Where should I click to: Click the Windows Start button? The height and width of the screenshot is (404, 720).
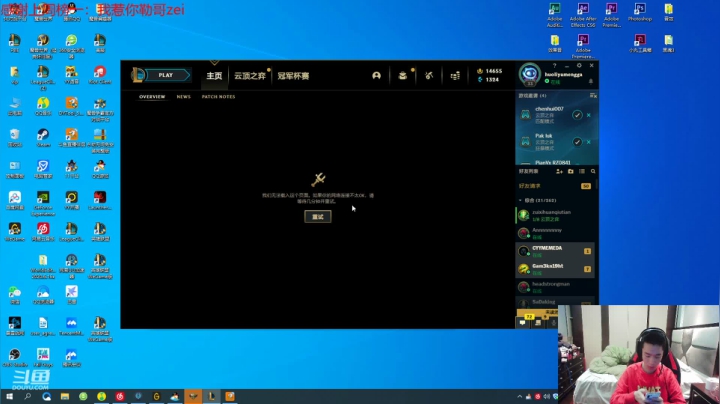point(9,396)
